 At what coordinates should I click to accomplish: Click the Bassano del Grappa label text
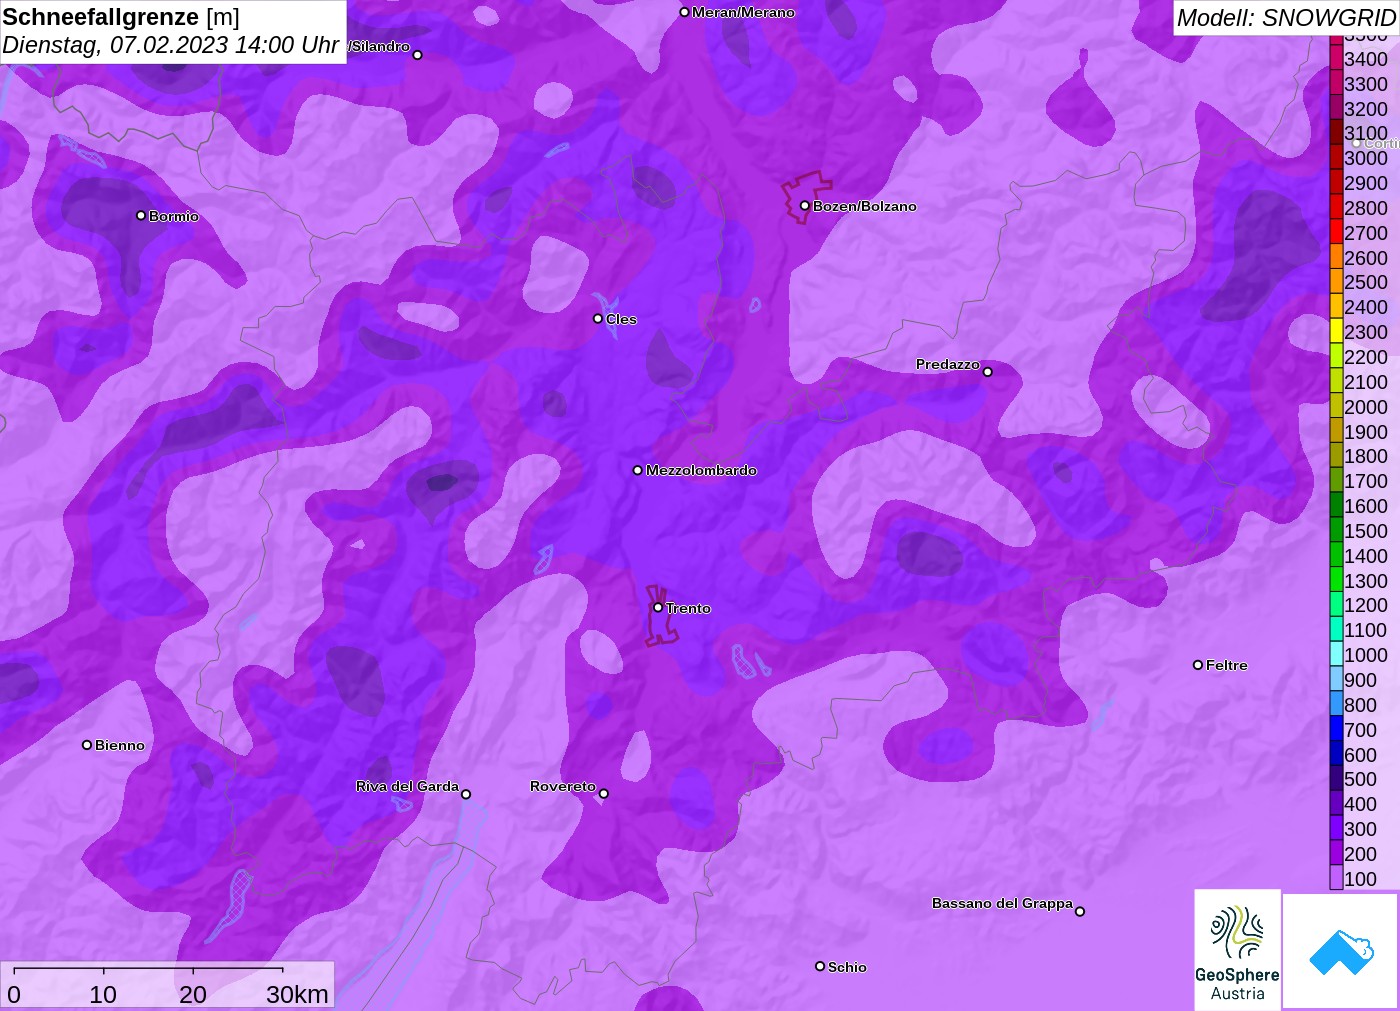[x=1002, y=903]
